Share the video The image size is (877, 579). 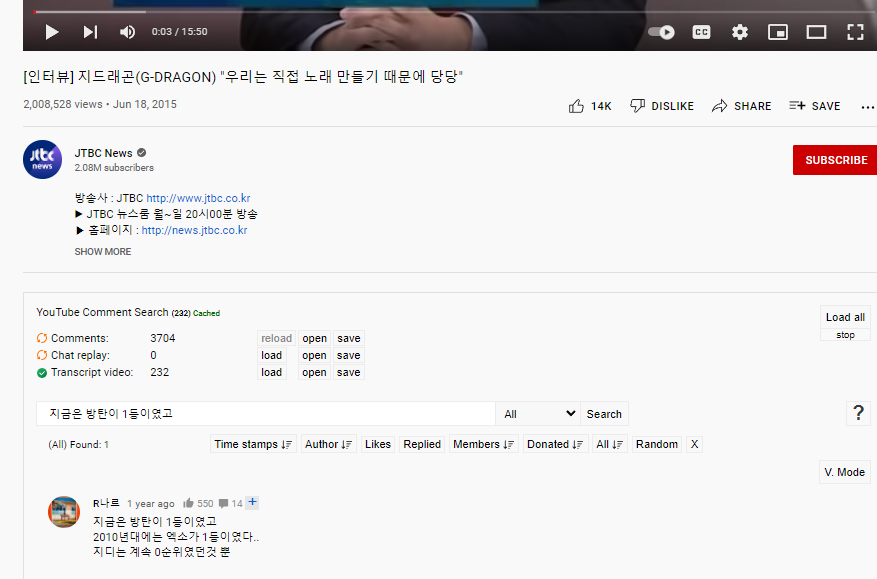tap(741, 106)
